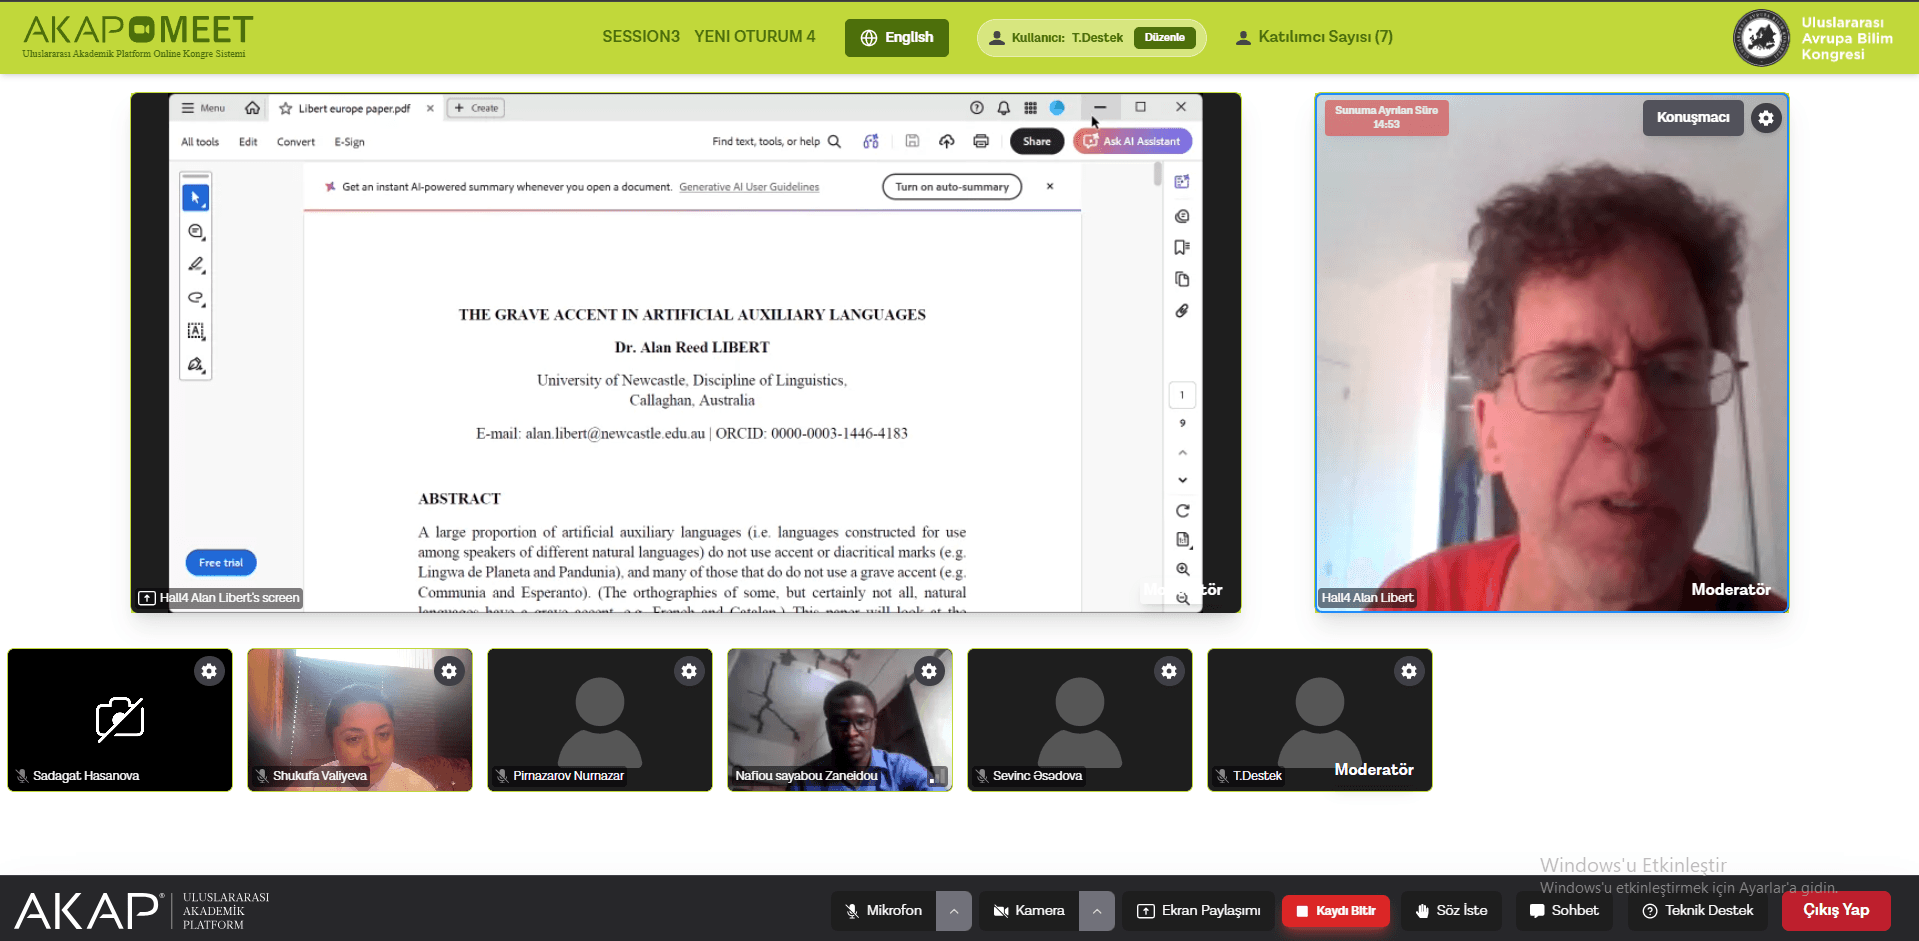The width and height of the screenshot is (1919, 941).
Task: Open the Convert tab in Acrobat
Action: 296,142
